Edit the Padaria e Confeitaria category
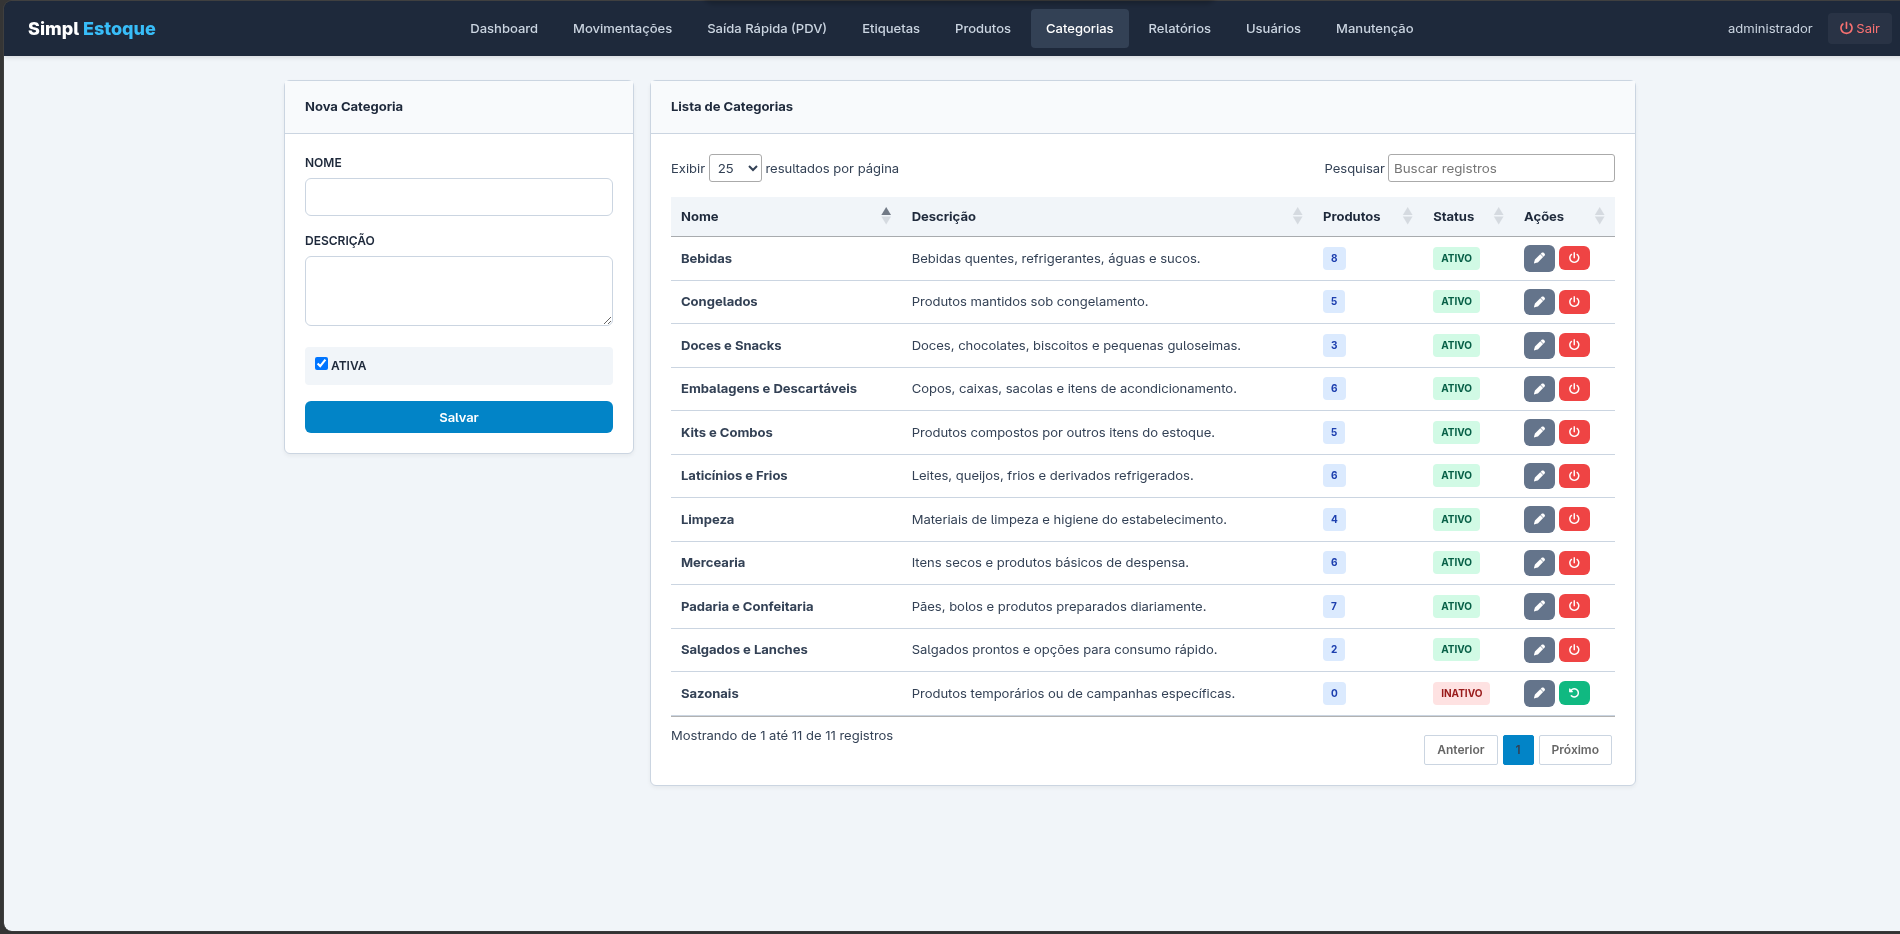 (x=1539, y=606)
